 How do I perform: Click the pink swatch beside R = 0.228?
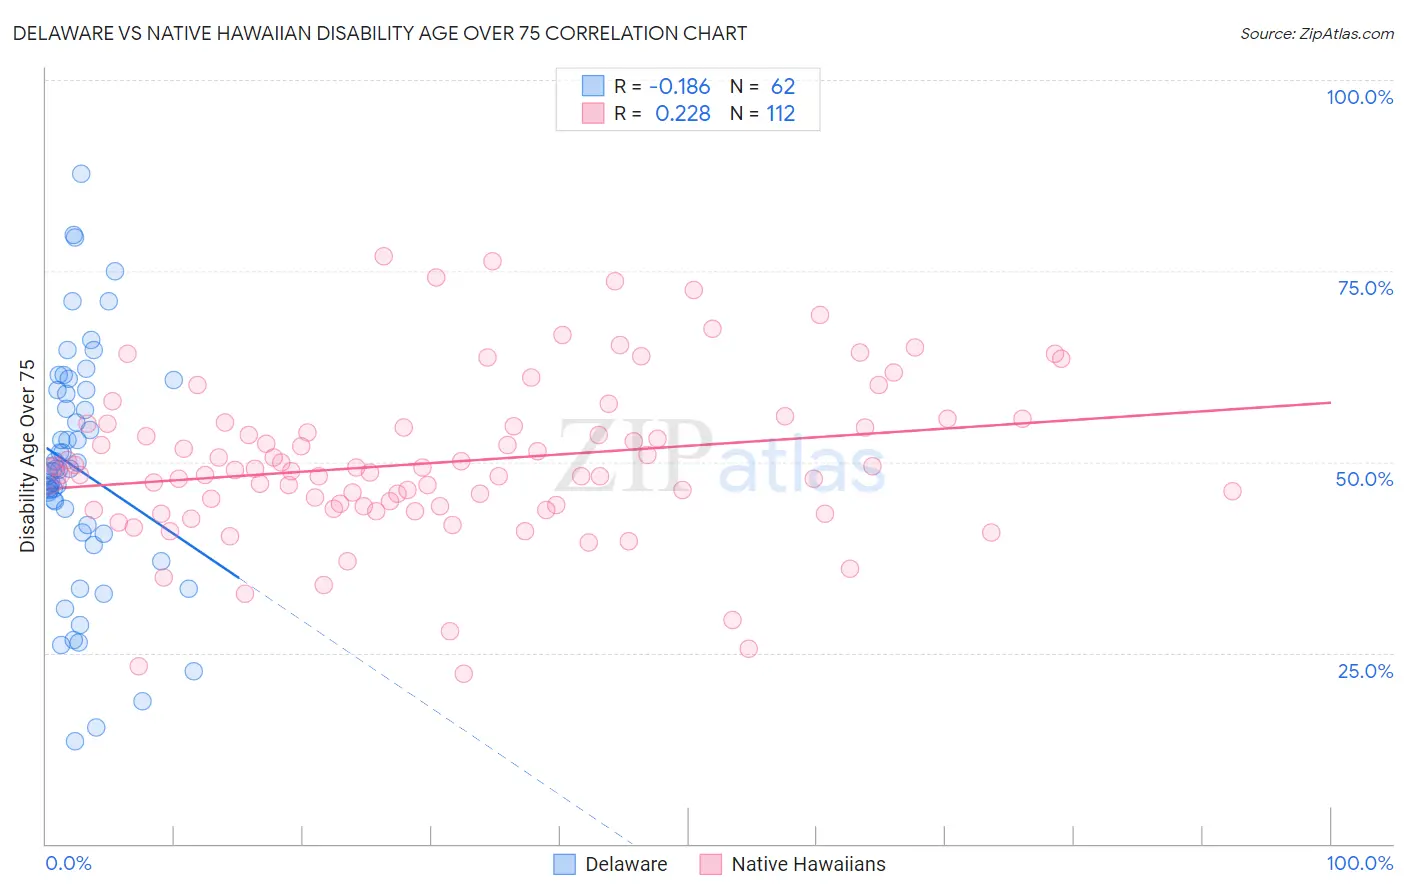[x=593, y=113]
